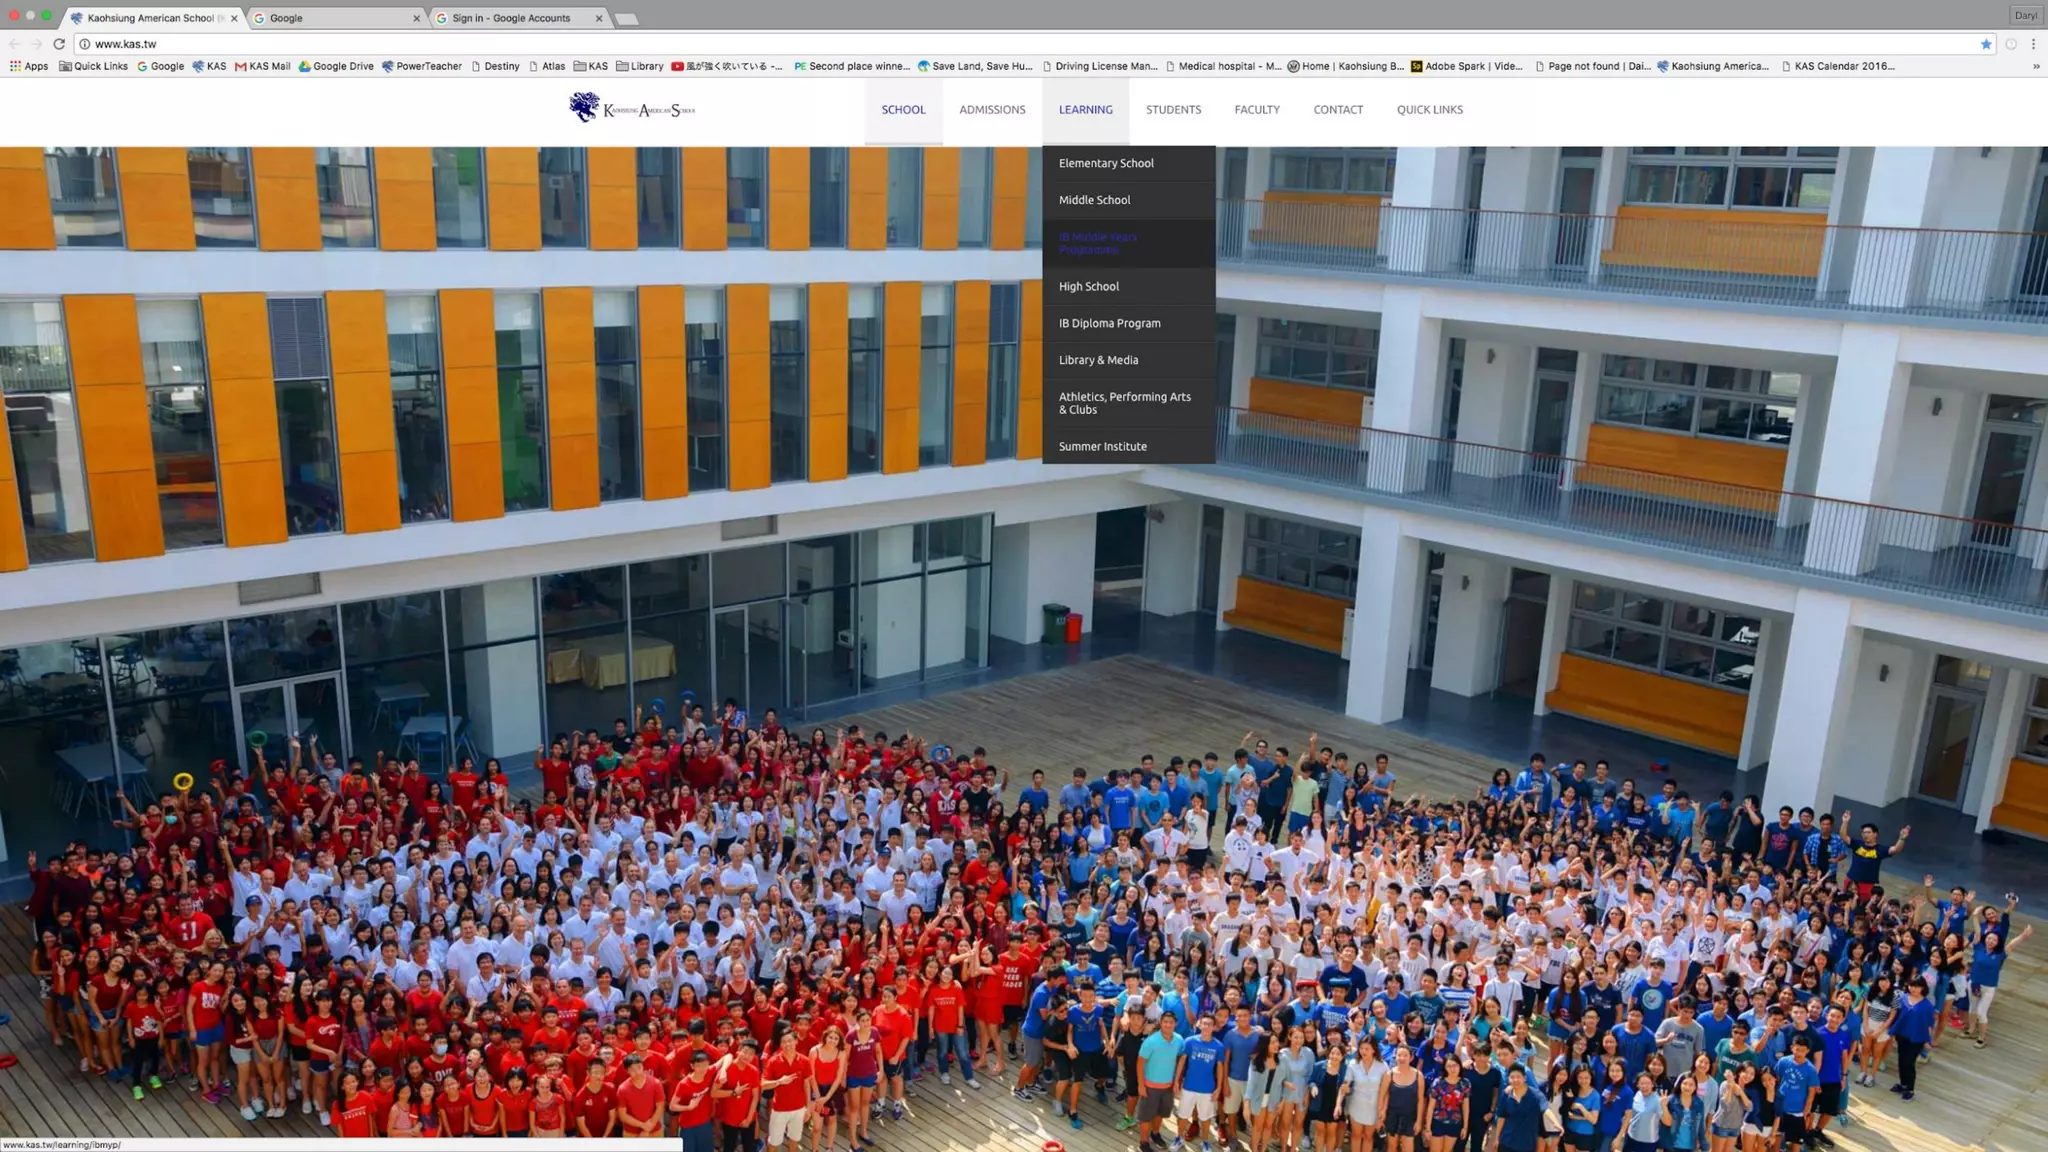Click the Daryl profile button
Image resolution: width=2048 pixels, height=1152 pixels.
coord(2026,16)
